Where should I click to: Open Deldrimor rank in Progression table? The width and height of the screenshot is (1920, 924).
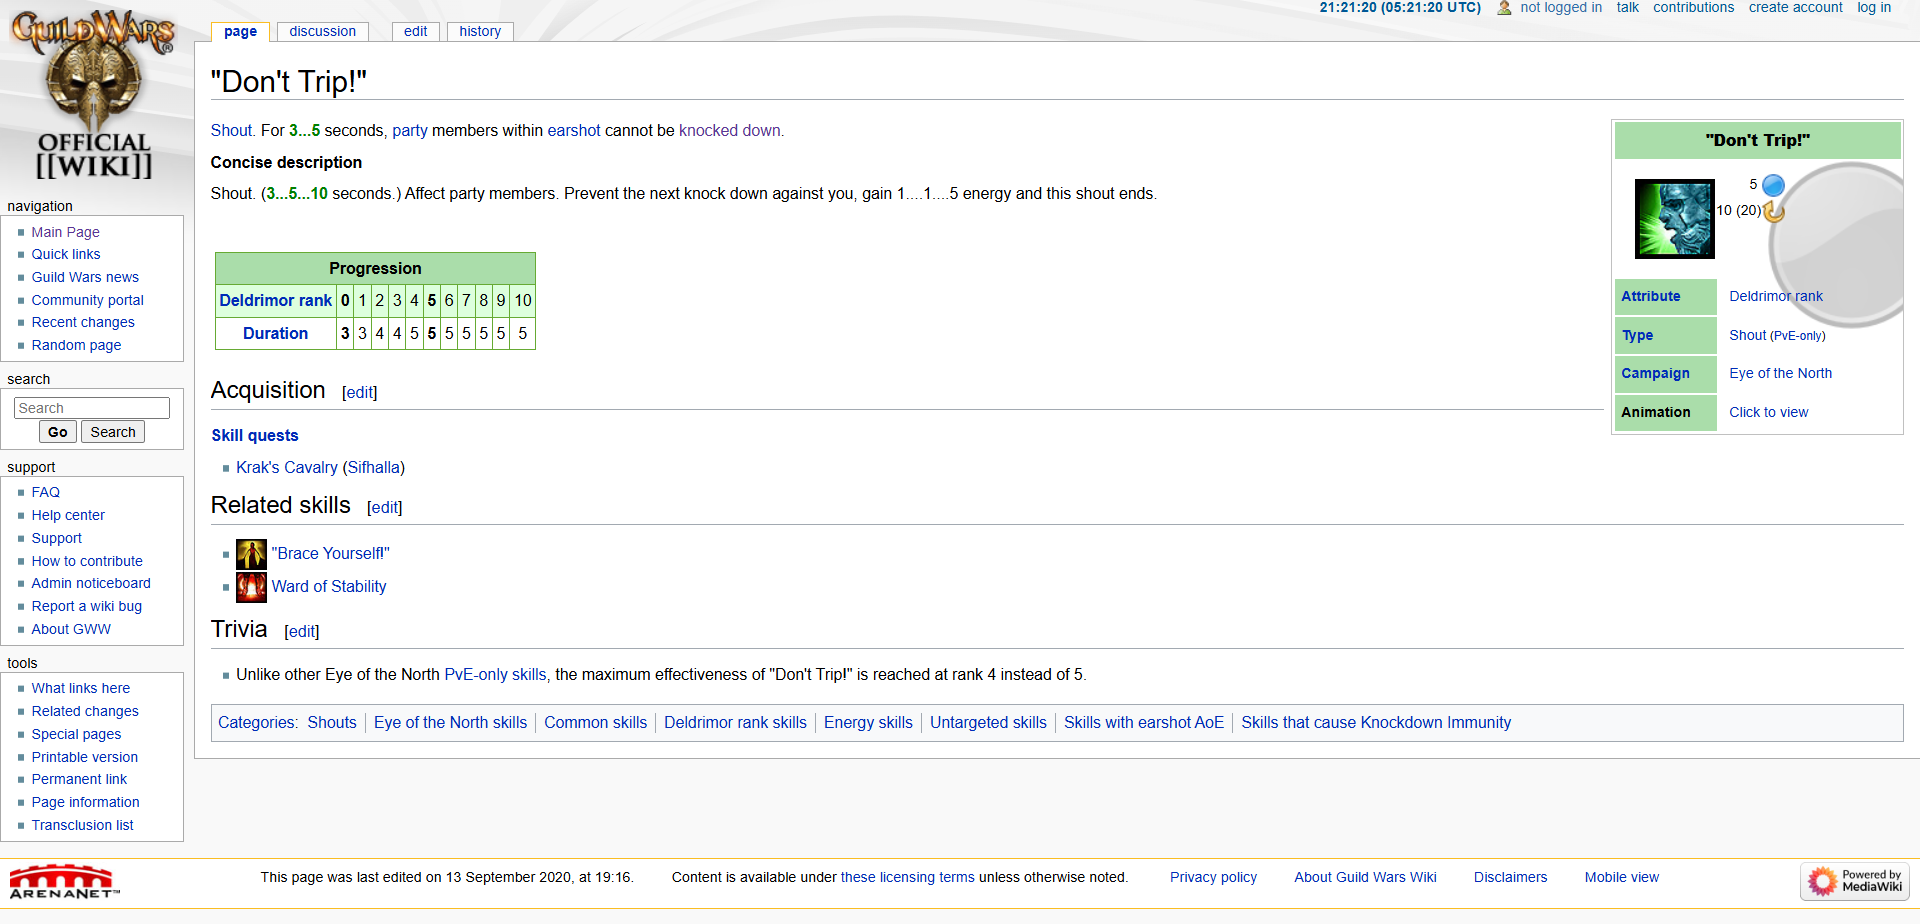[x=276, y=300]
